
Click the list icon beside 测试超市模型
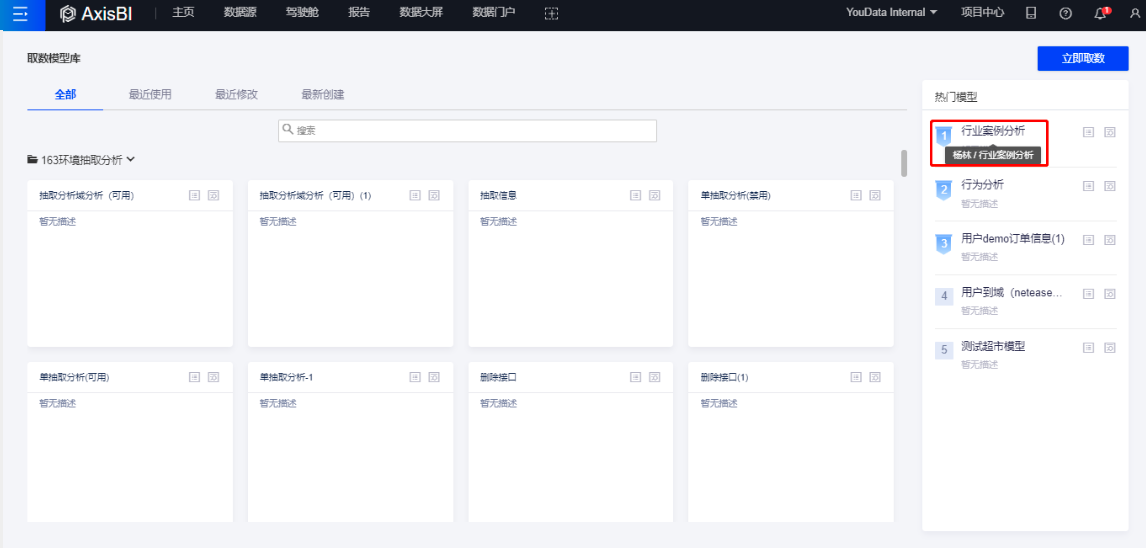click(x=1088, y=348)
